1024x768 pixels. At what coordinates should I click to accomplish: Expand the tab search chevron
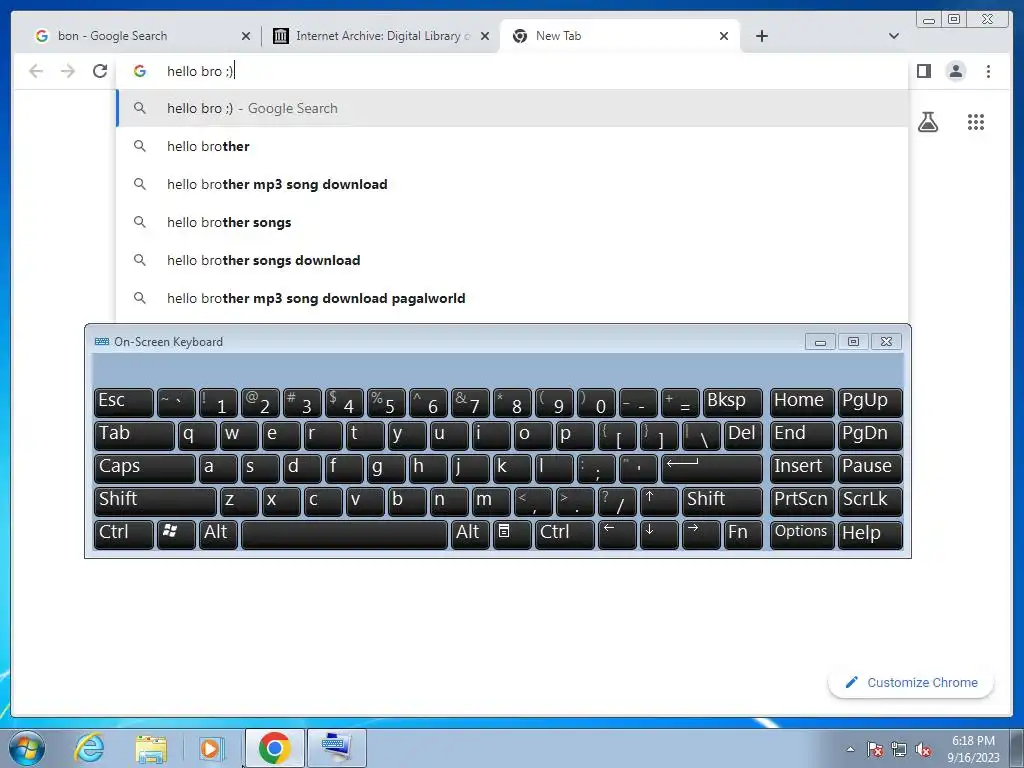pos(893,36)
